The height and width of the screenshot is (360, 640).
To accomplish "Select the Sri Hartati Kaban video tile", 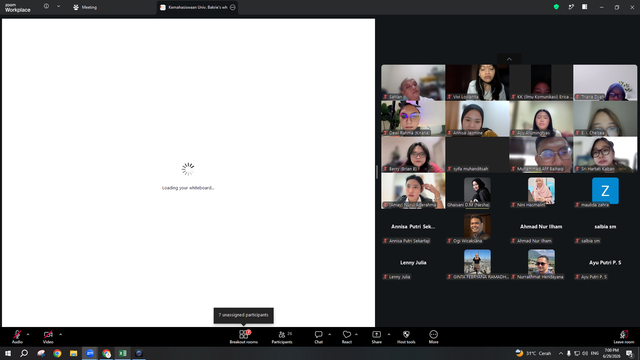I will point(605,154).
